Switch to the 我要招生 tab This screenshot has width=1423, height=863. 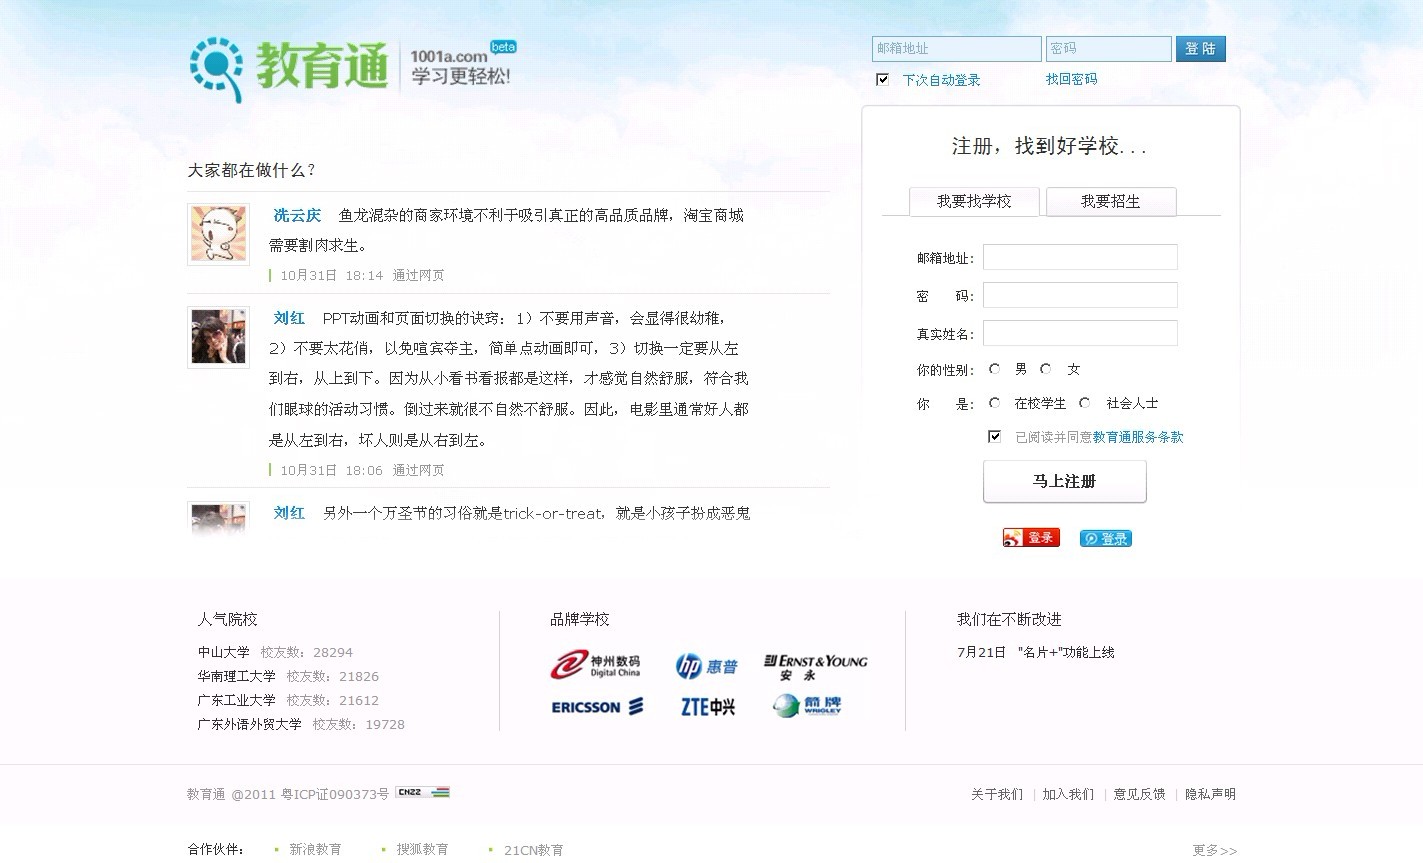pyautogui.click(x=1110, y=201)
